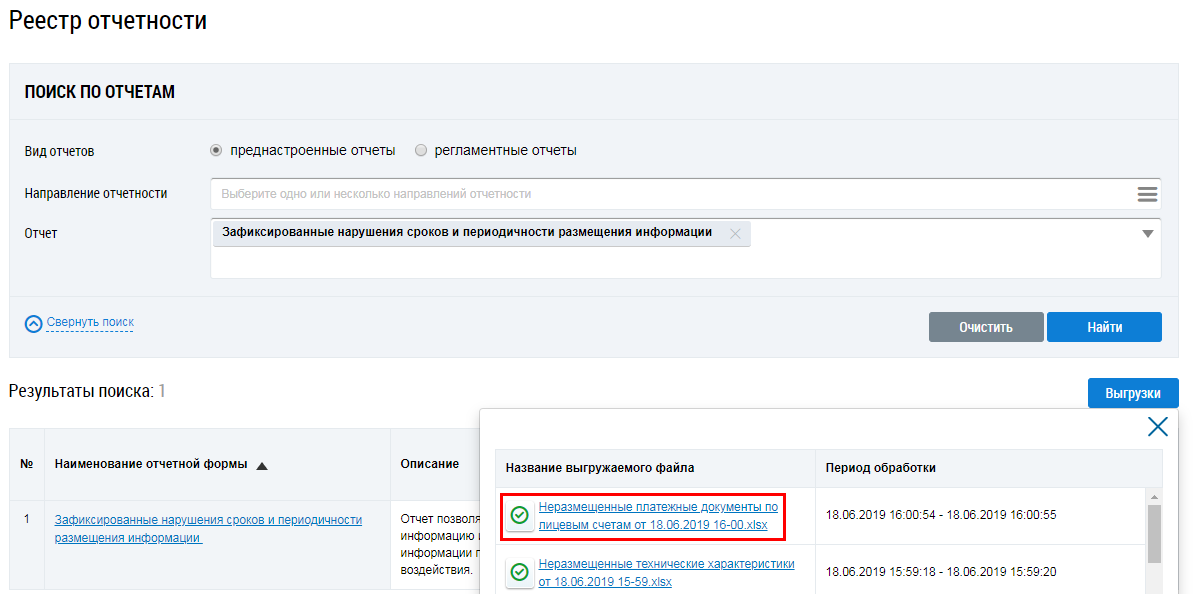Click green check icon for технические характеристики file
The width and height of the screenshot is (1193, 594).
(x=519, y=573)
